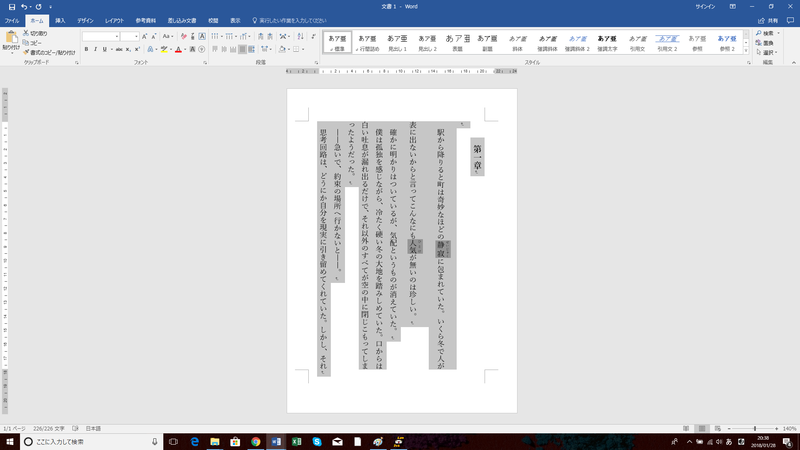This screenshot has width=800, height=450.
Task: Open the Excel icon in the taskbar
Action: click(x=296, y=441)
